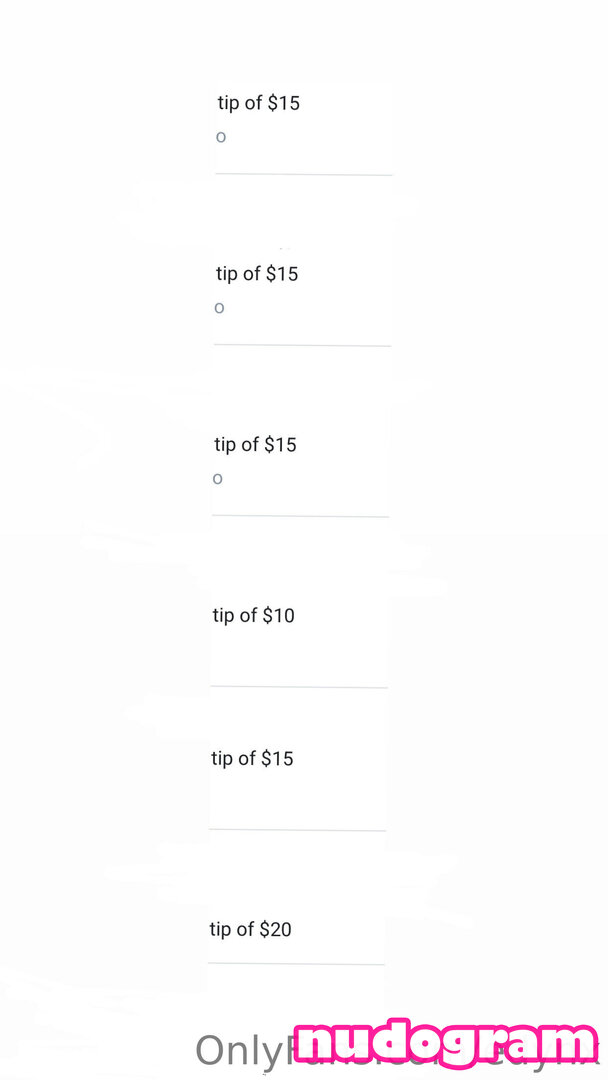Click the topmost "tip of $15" message
This screenshot has height=1080, width=608.
(x=258, y=103)
